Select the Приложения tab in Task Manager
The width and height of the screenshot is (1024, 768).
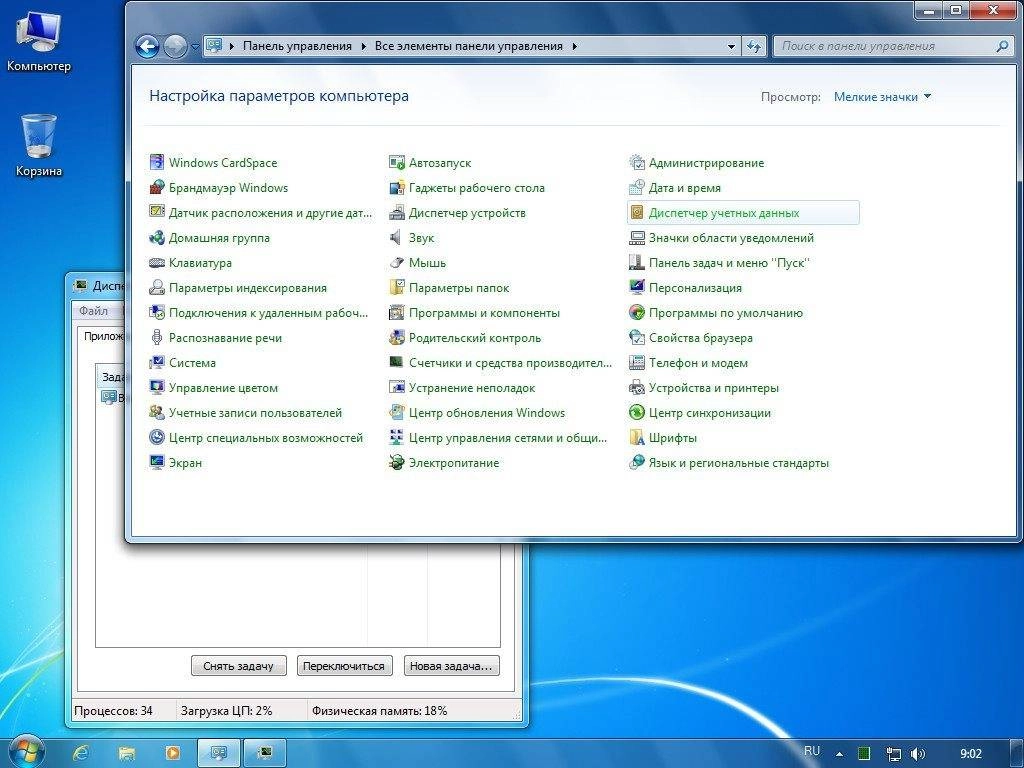[x=103, y=336]
